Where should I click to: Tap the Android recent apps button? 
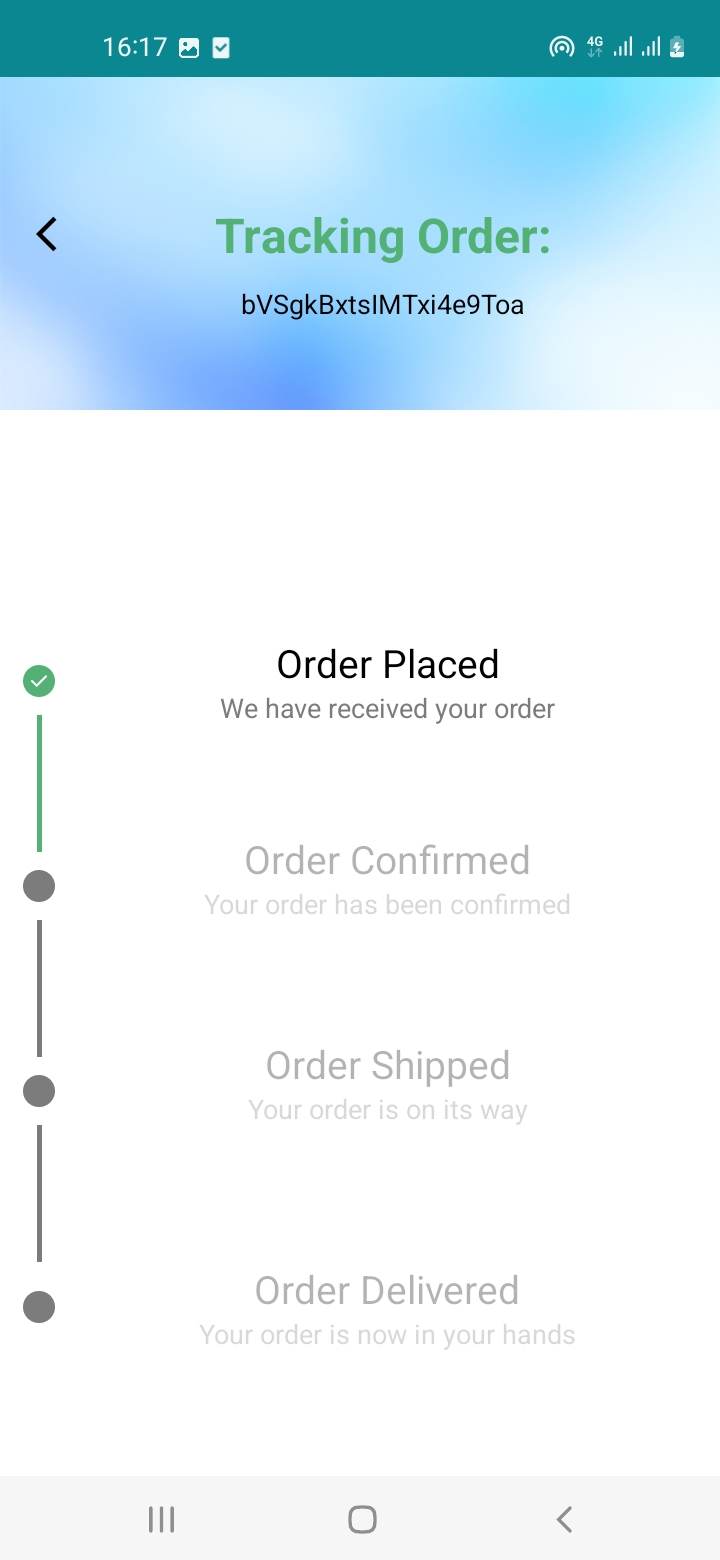(161, 1519)
